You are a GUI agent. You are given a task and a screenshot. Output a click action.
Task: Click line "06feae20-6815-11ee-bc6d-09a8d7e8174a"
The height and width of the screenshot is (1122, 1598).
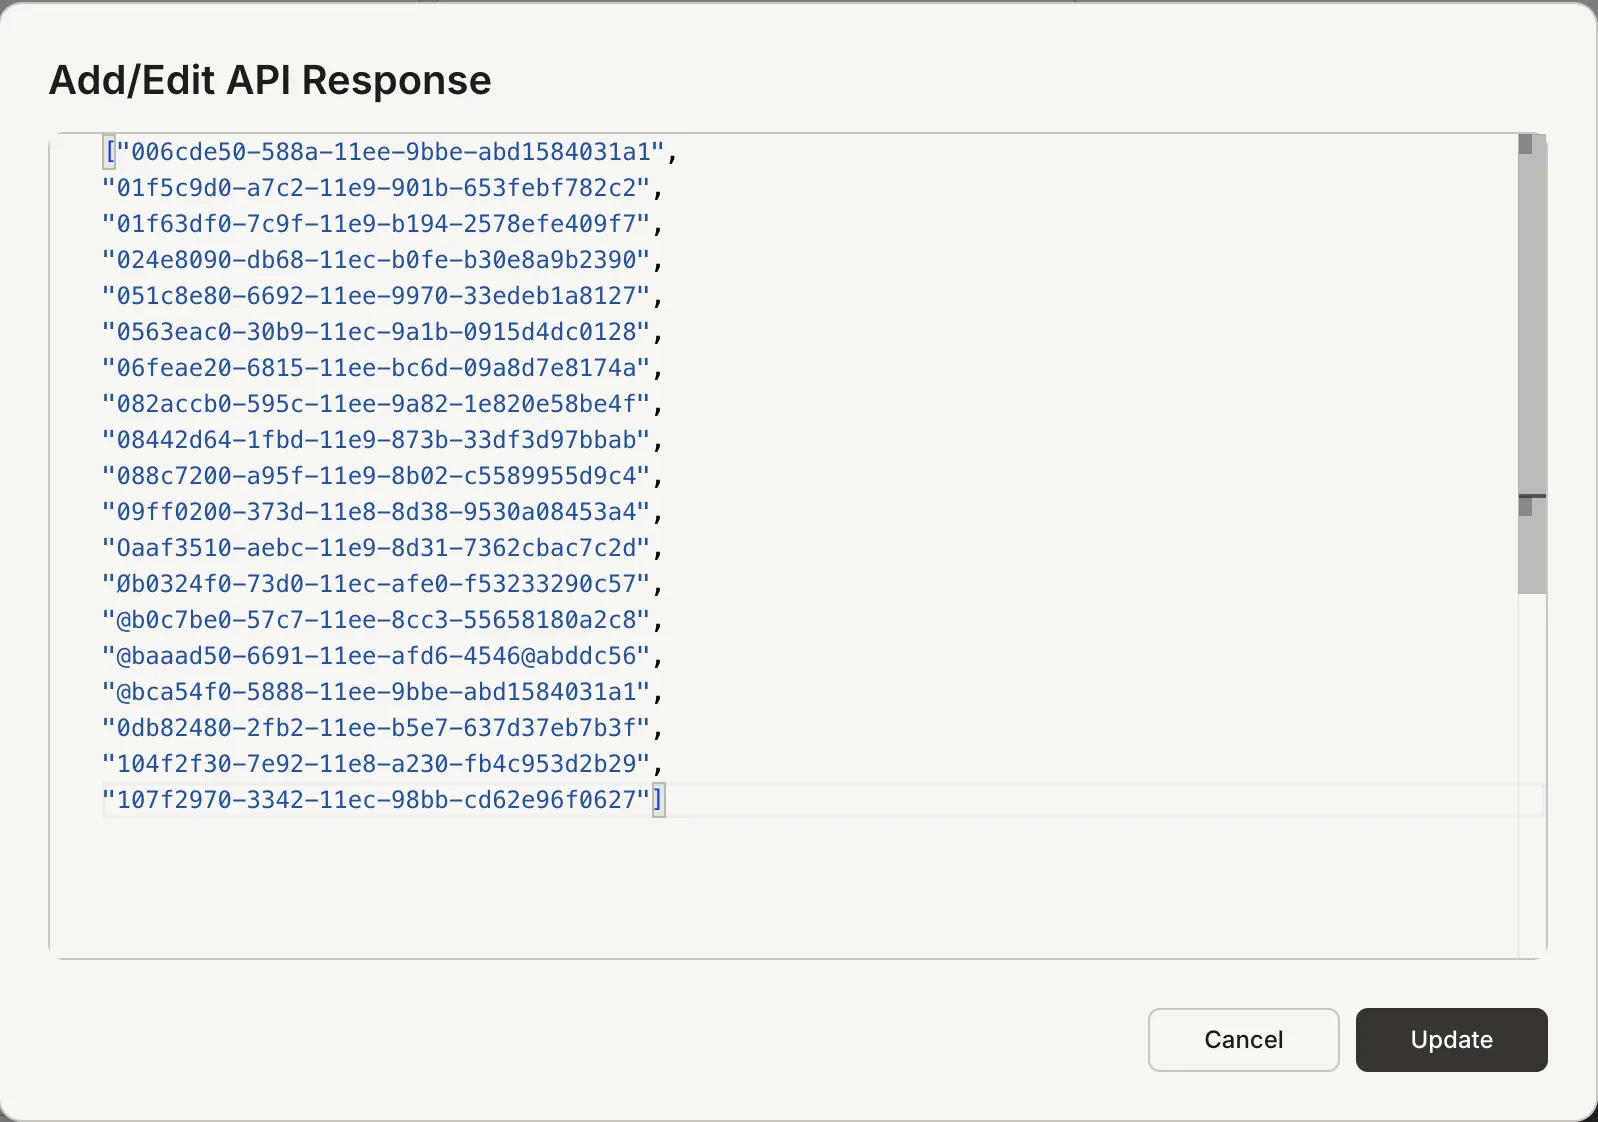(x=383, y=368)
